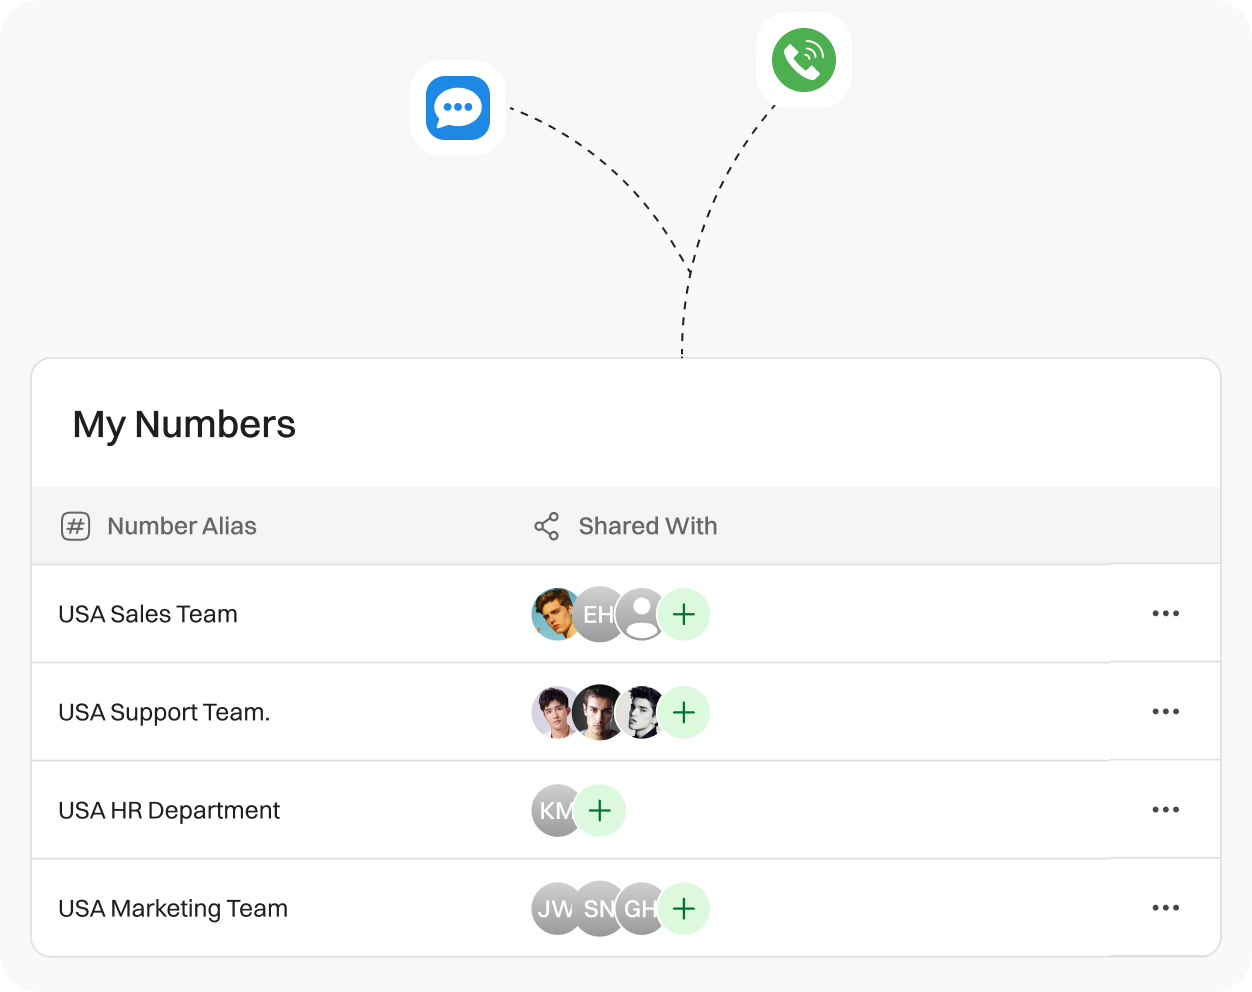This screenshot has width=1252, height=992.
Task: Click the share icon next to Shared With
Action: [x=546, y=525]
